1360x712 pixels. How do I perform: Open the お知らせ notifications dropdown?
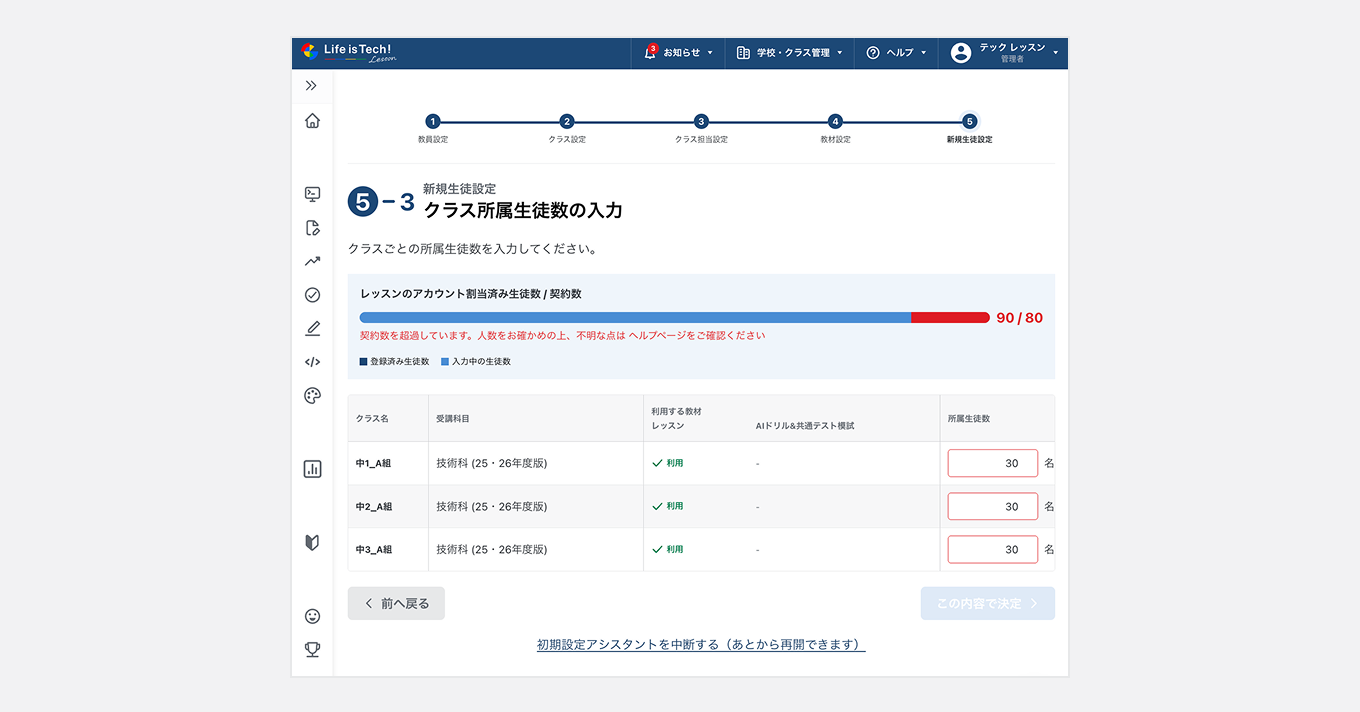click(678, 53)
